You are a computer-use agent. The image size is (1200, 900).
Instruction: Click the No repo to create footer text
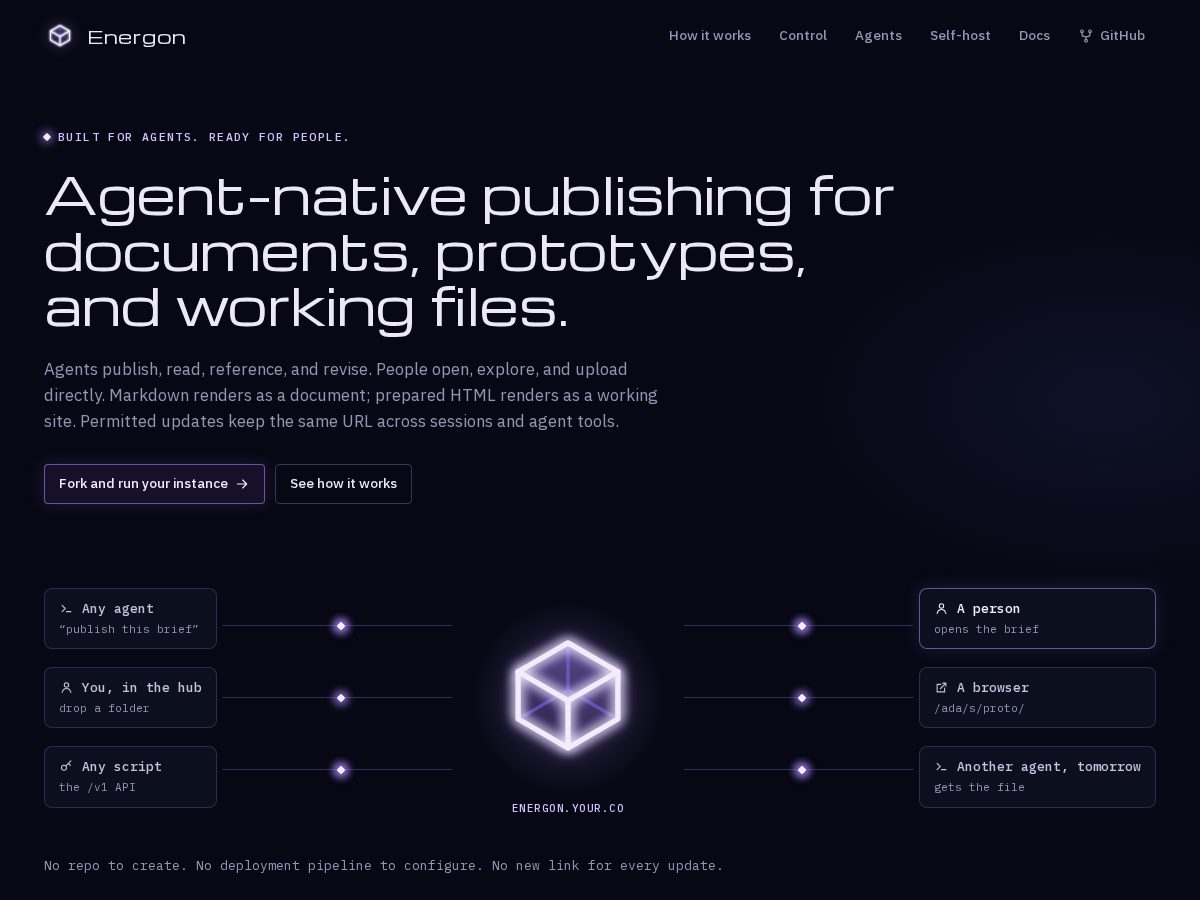pos(384,866)
